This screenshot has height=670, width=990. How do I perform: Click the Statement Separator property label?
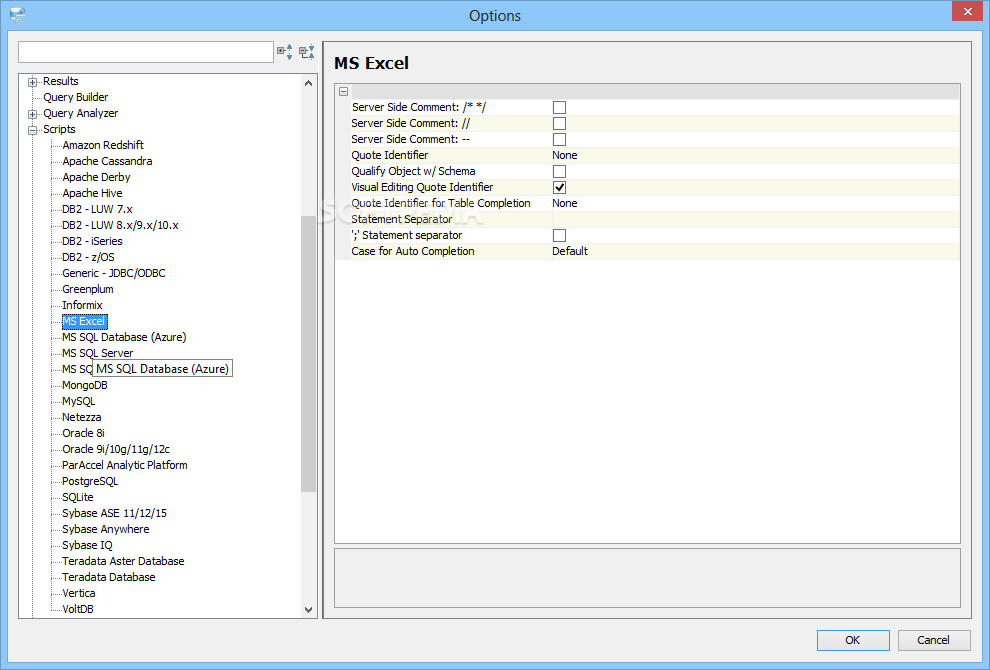(x=402, y=219)
